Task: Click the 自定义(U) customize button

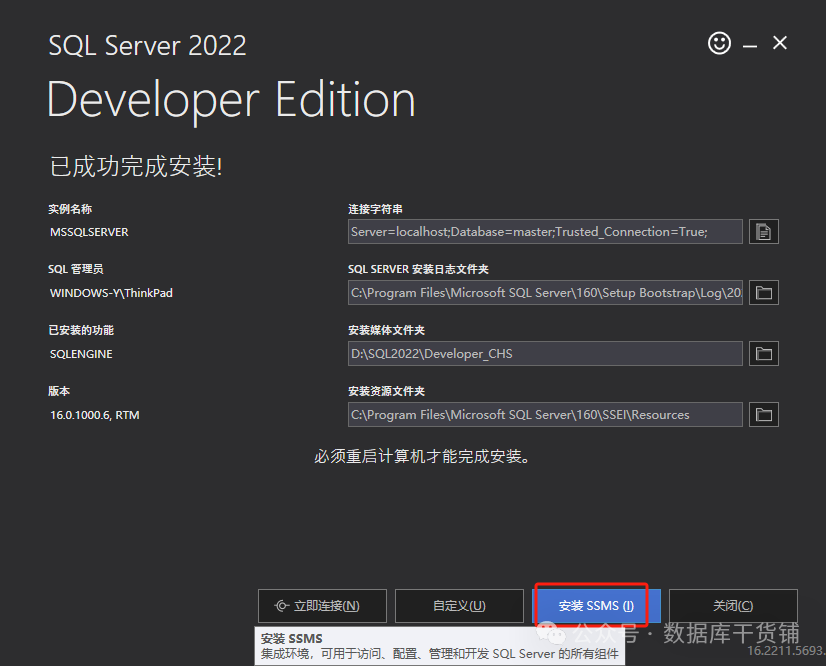Action: [x=459, y=606]
